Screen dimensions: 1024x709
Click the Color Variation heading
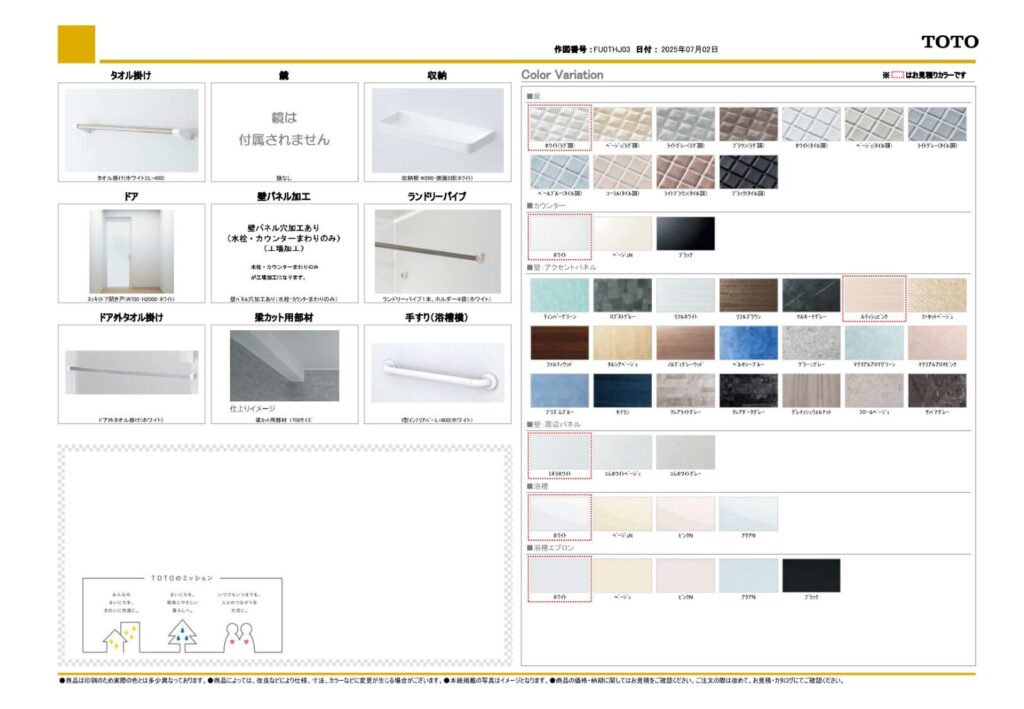562,75
